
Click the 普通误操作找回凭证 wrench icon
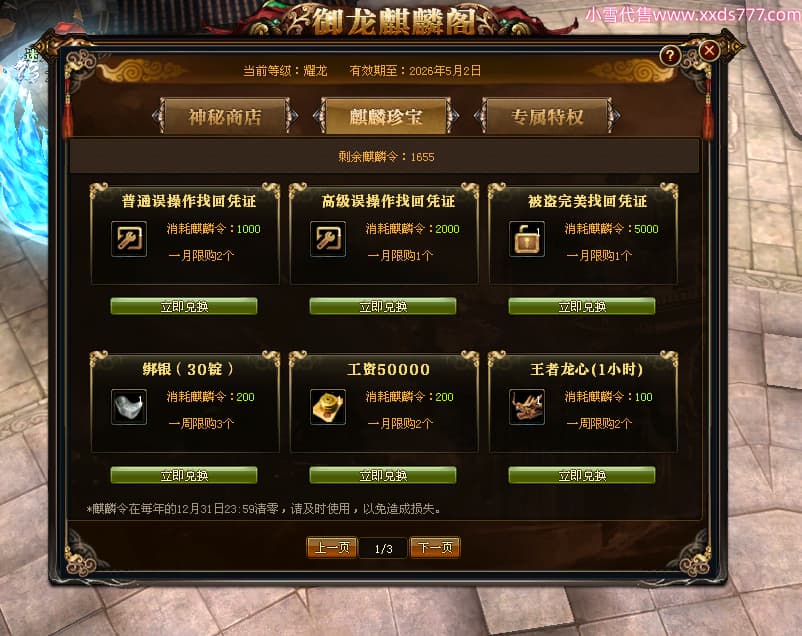129,239
